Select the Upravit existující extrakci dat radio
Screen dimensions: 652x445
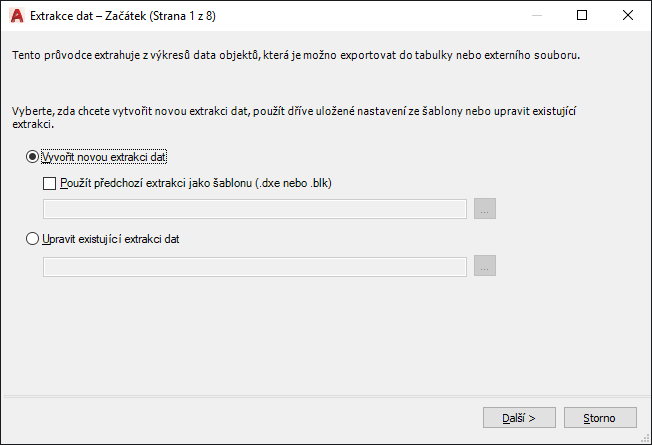pos(33,239)
